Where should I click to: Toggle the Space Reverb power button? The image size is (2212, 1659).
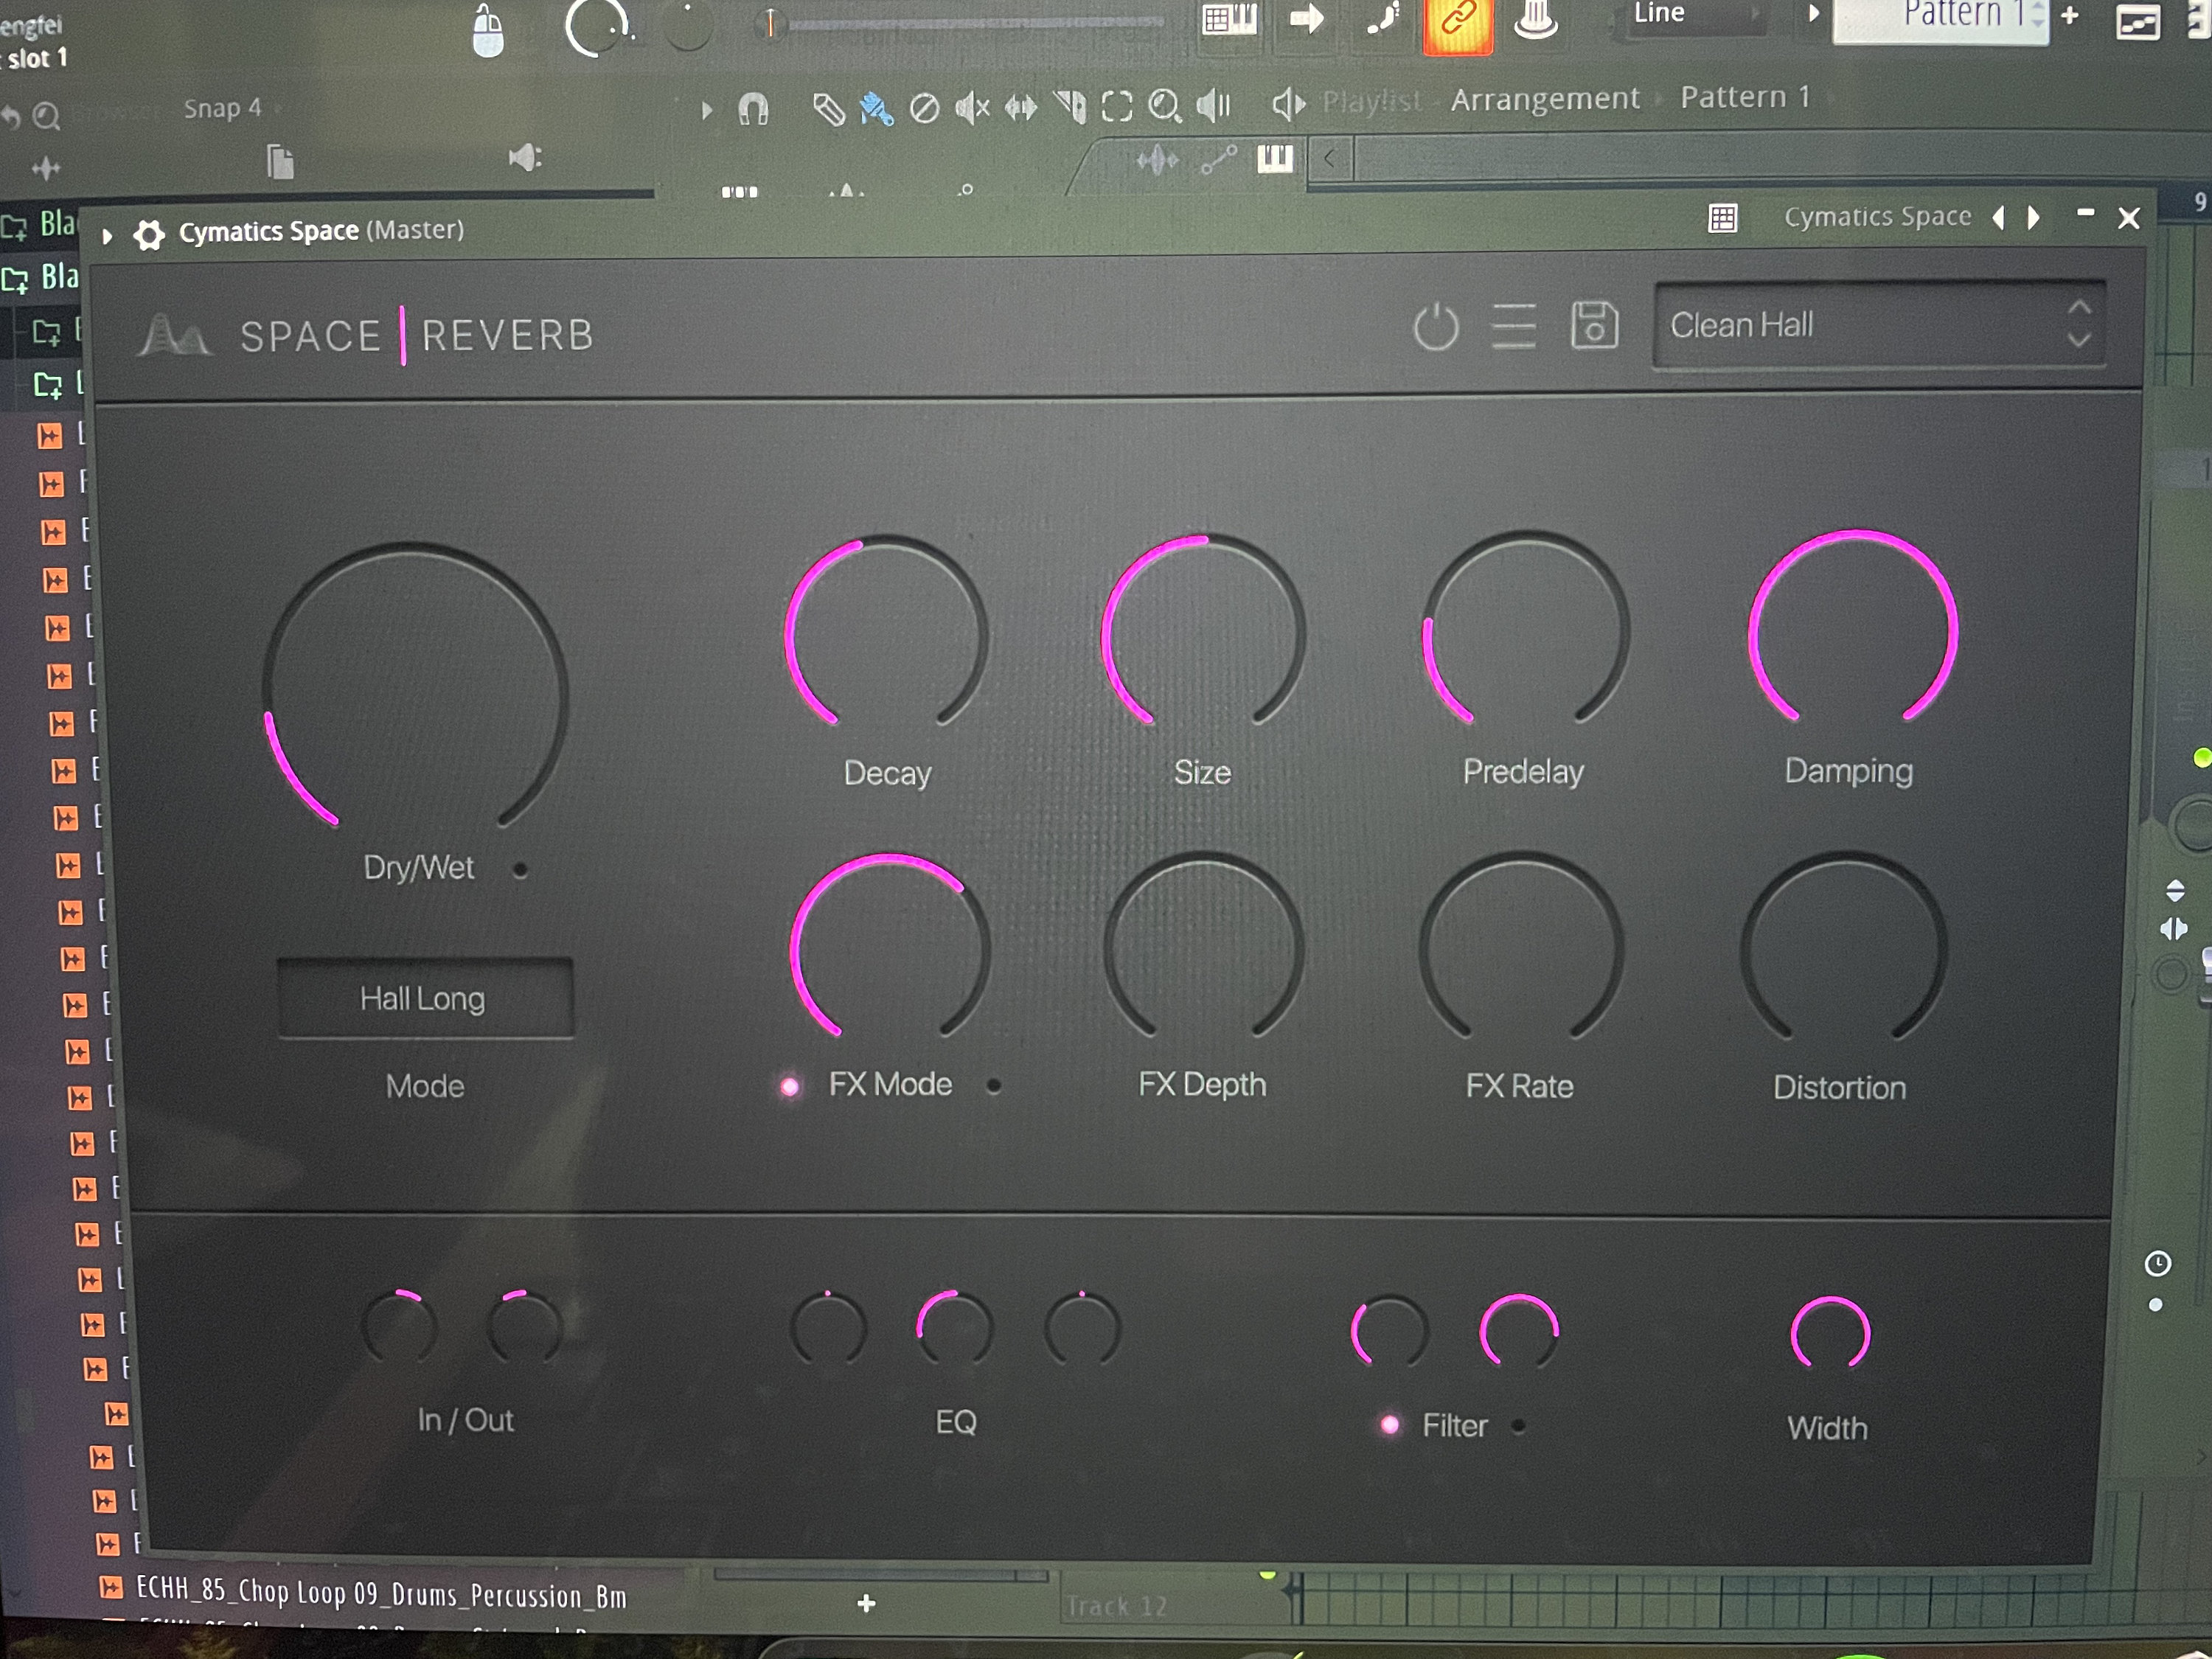[x=1436, y=327]
